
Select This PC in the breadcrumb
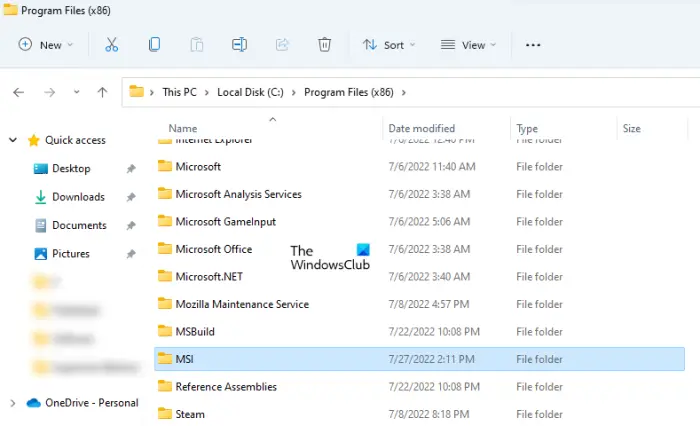[x=179, y=92]
